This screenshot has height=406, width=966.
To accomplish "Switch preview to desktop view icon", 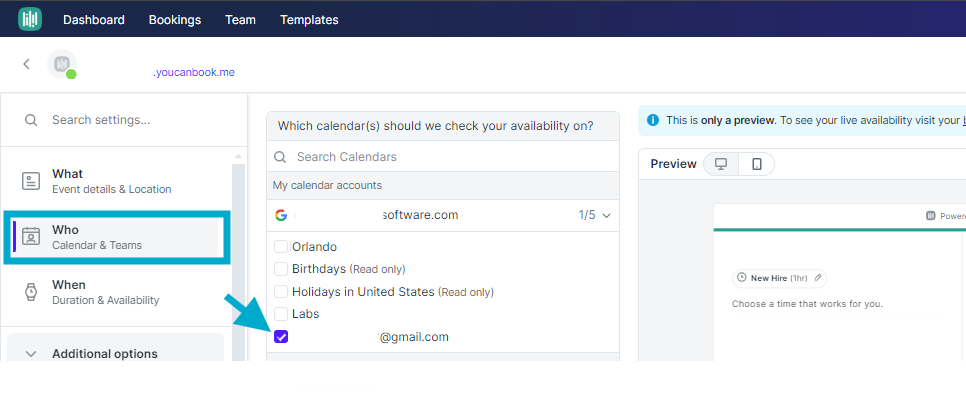I will [721, 164].
